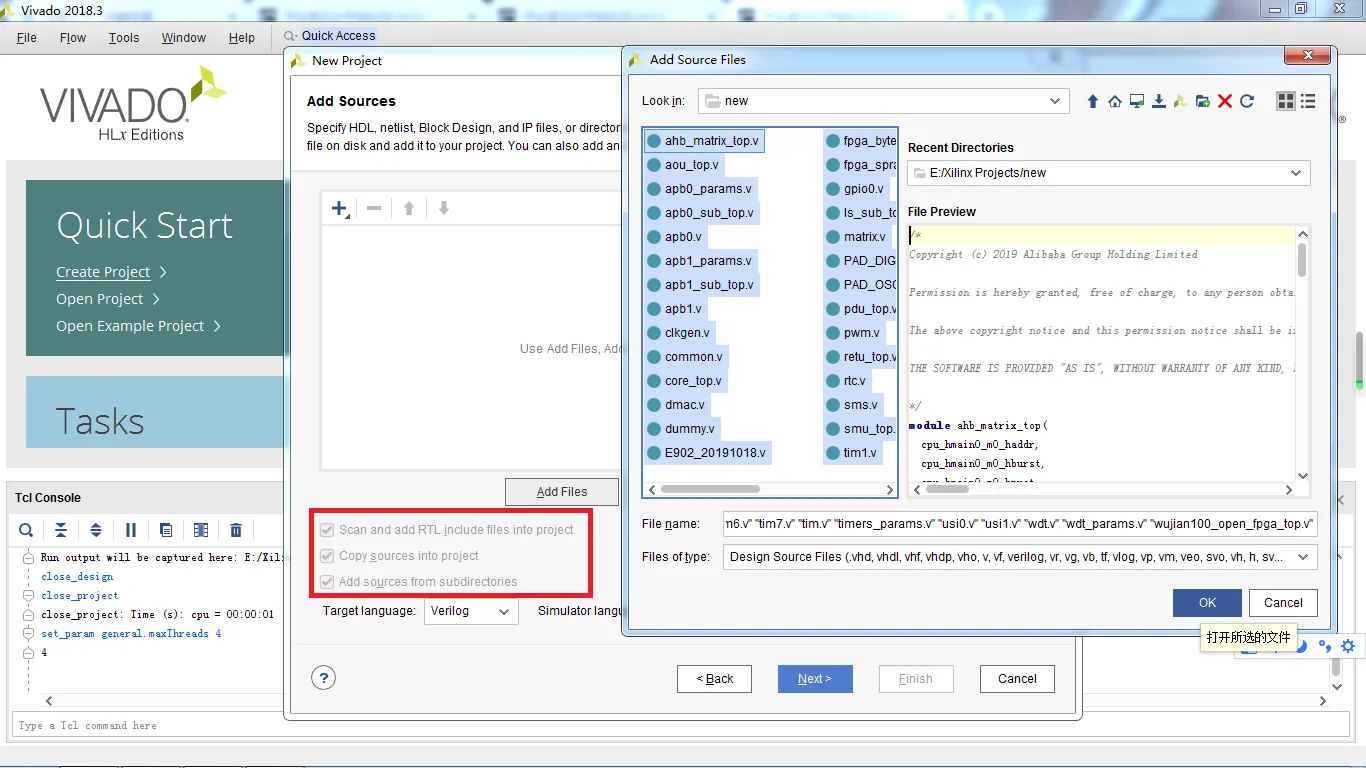Clear the Tcl Console with trash icon
The image size is (1366, 768).
point(236,530)
